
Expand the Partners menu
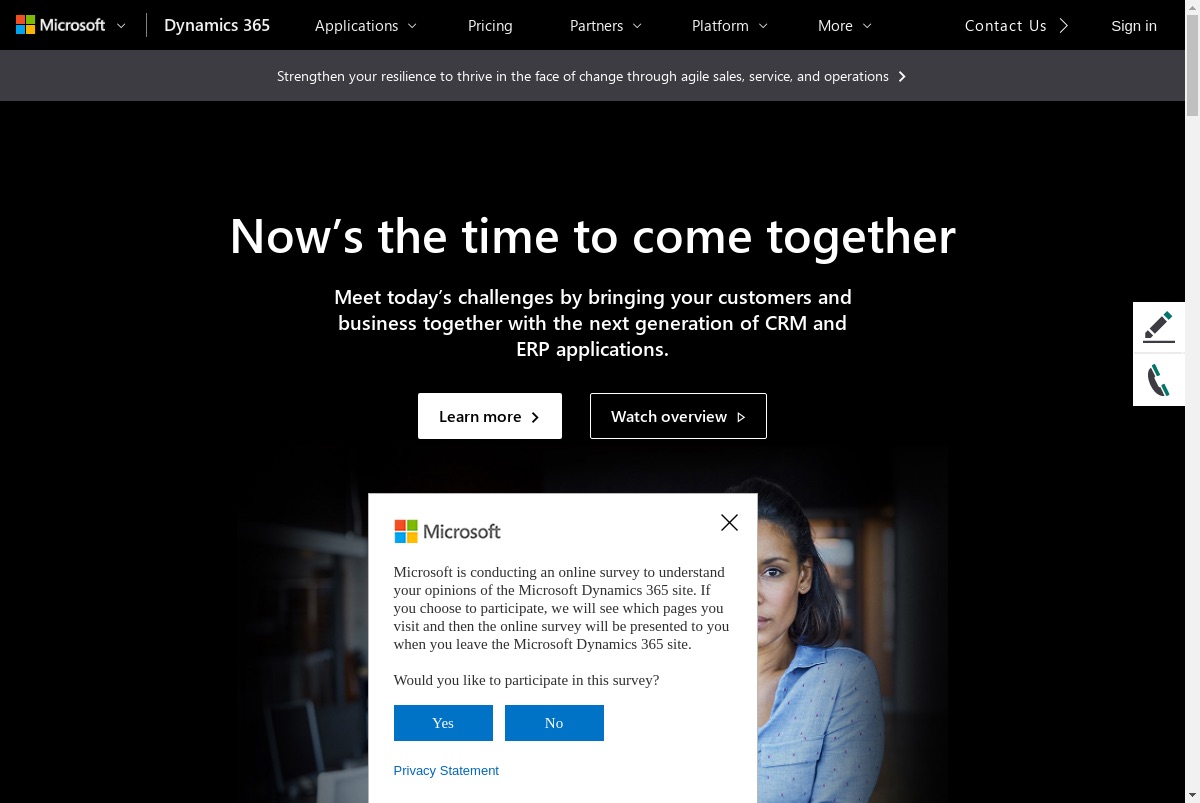point(606,26)
